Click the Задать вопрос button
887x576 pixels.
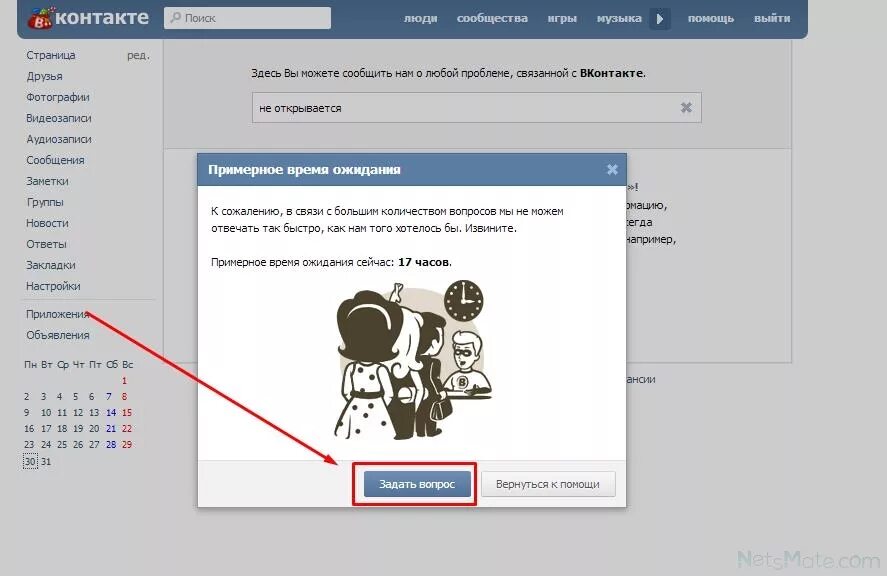(x=417, y=484)
